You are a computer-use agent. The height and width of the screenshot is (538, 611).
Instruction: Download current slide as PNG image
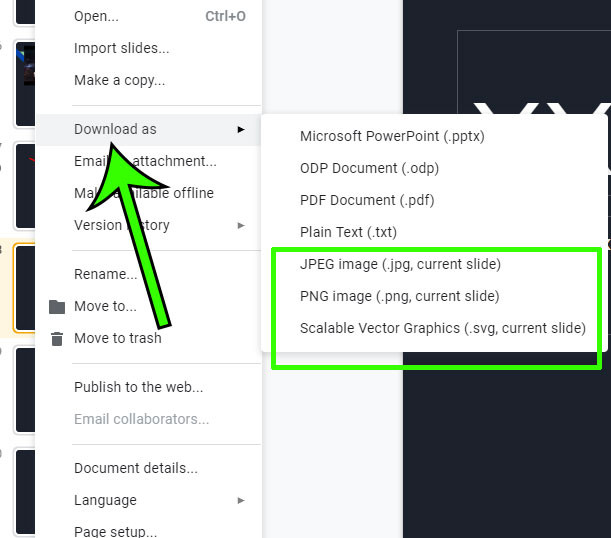[399, 296]
